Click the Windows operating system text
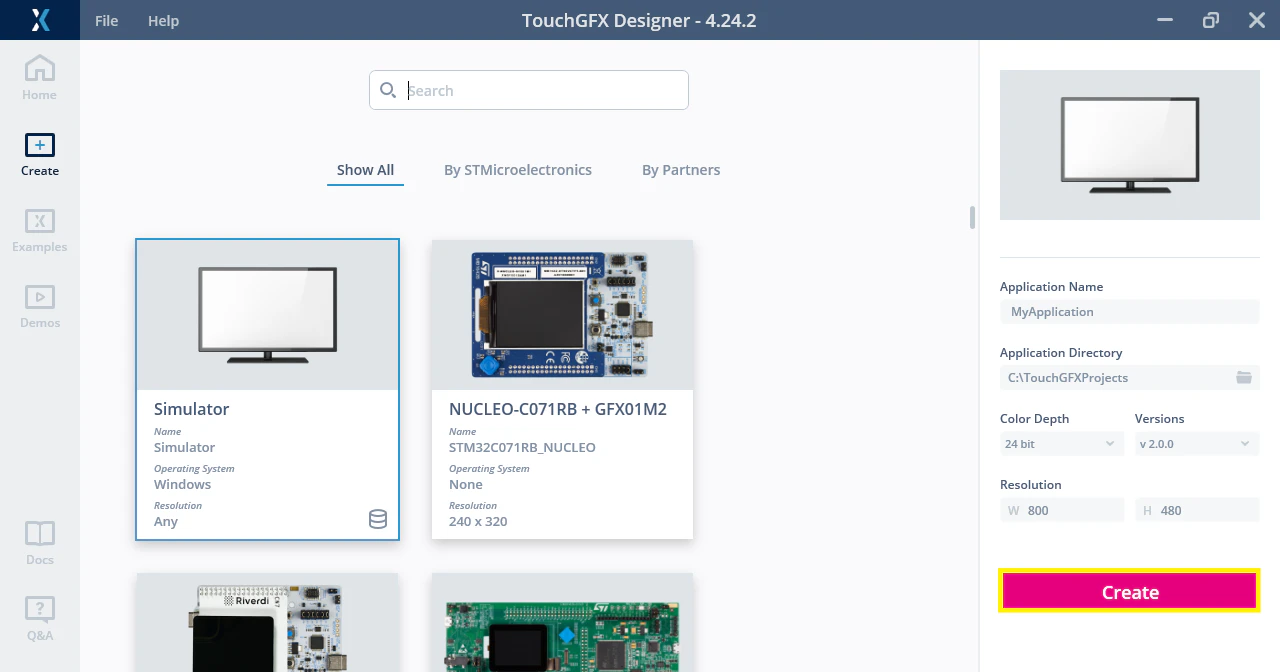This screenshot has height=672, width=1280. (x=182, y=484)
